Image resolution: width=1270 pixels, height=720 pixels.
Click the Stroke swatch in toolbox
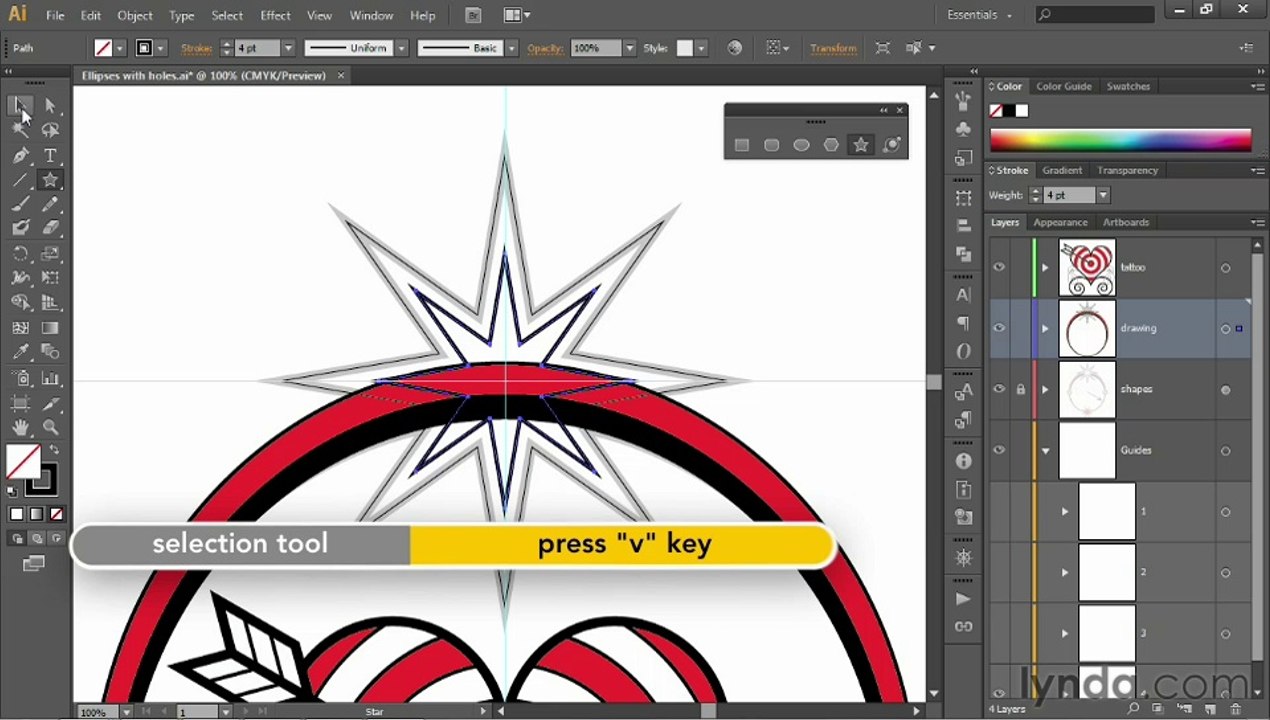42,481
